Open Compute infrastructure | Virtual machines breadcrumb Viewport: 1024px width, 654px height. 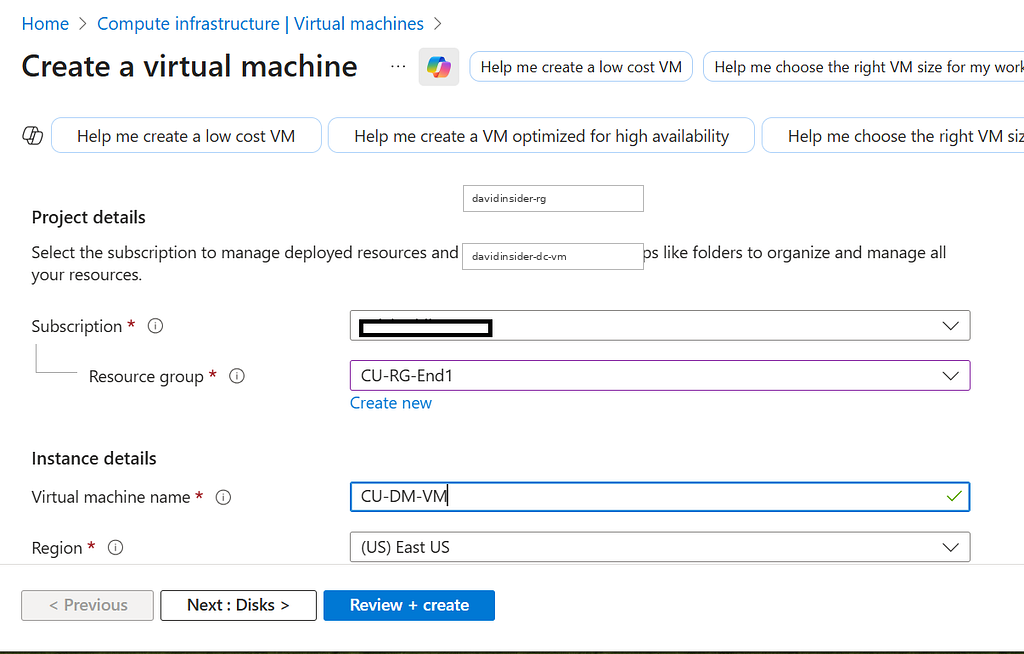click(261, 24)
